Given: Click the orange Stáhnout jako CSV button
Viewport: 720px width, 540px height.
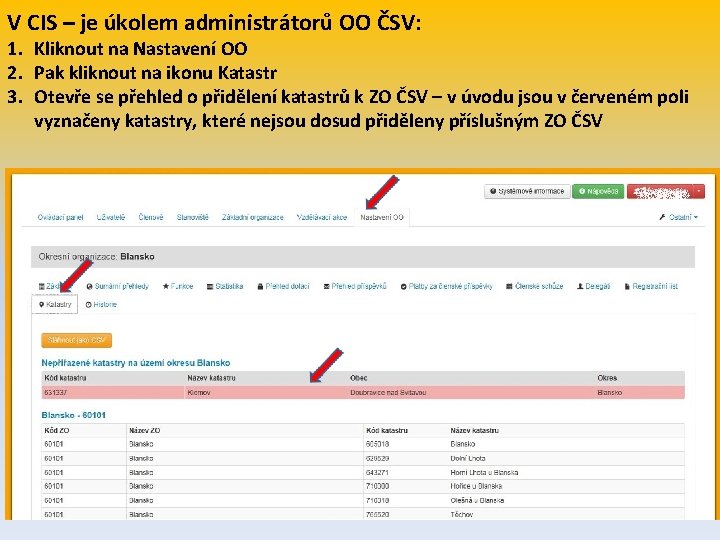Looking at the screenshot, I should click(76, 340).
